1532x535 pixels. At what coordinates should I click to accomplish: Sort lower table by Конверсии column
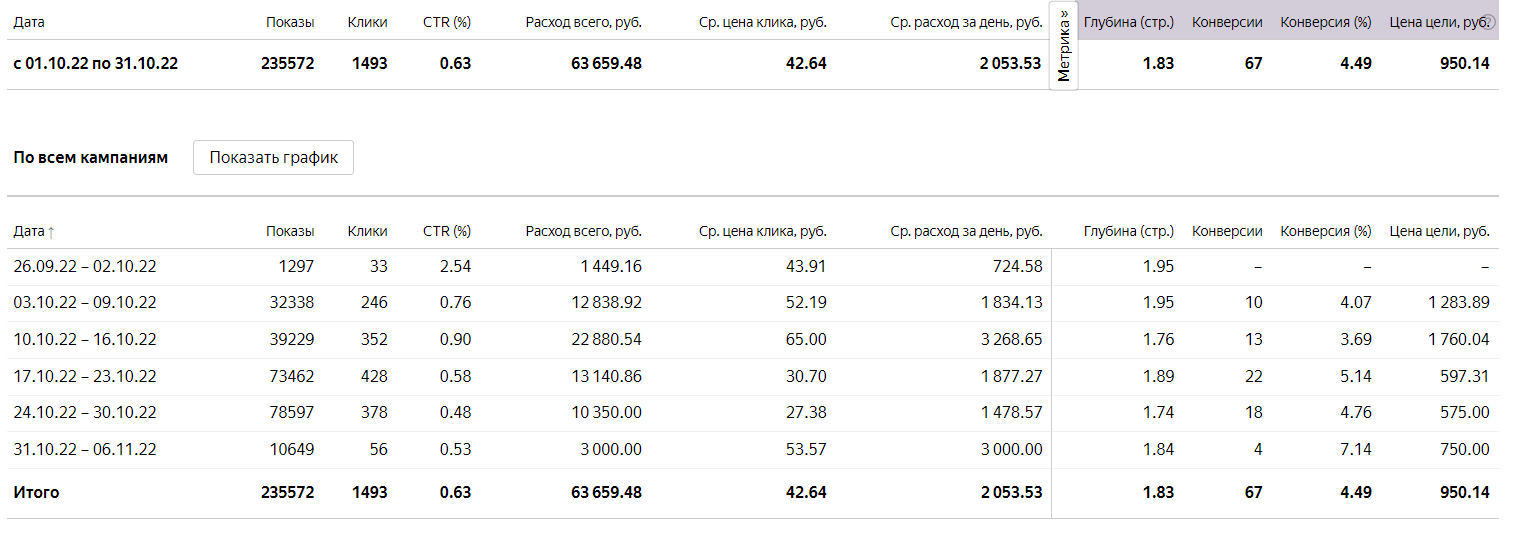tap(1227, 231)
